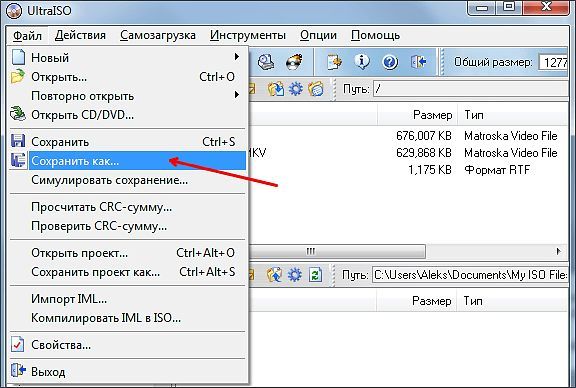This screenshot has height=388, width=576.
Task: Maximize the UltraISO window
Action: tap(509, 7)
